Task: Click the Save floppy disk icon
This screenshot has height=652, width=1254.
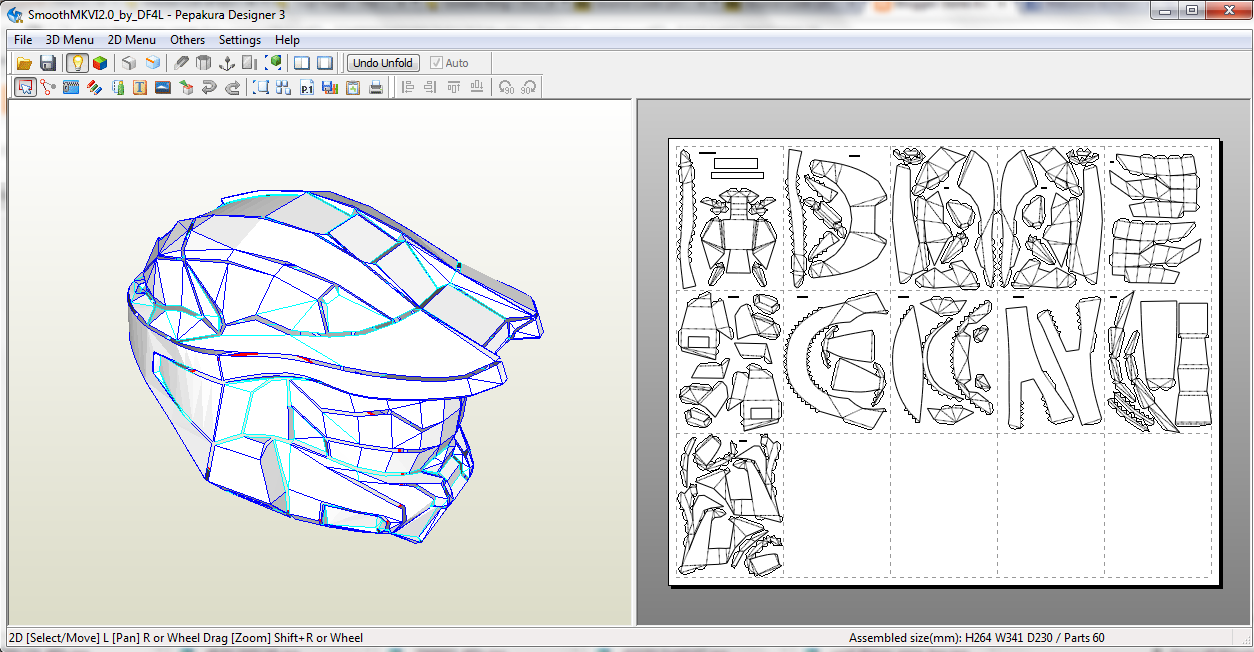Action: 48,63
